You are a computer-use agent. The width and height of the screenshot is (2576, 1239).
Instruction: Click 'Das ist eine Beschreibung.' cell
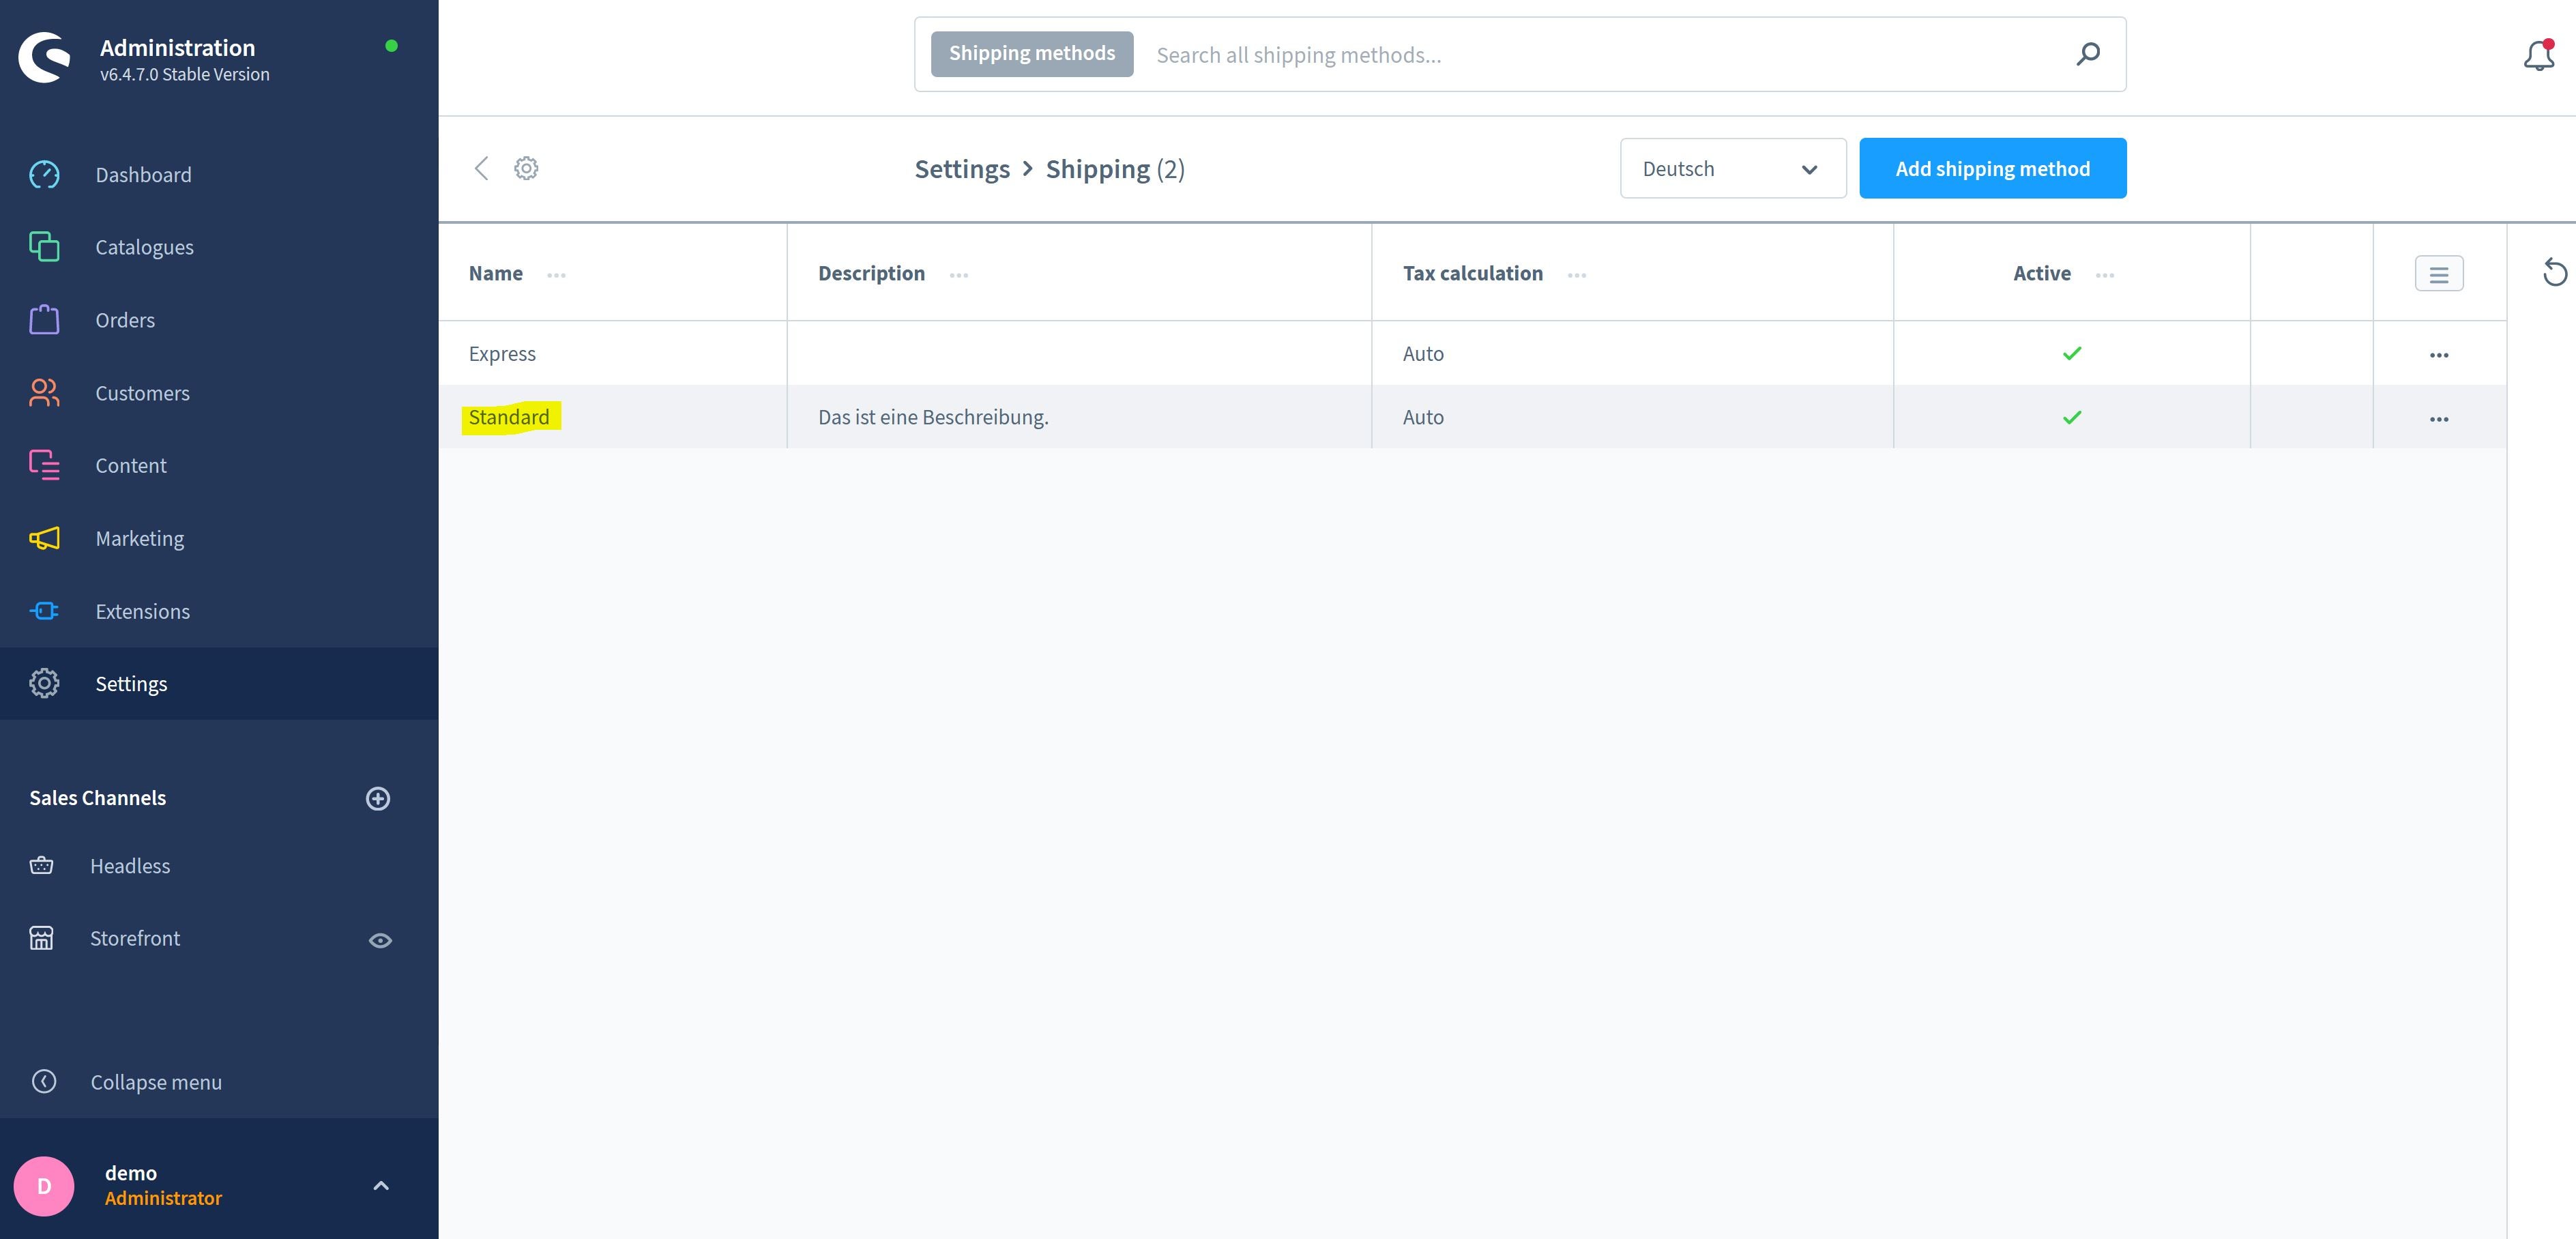click(x=933, y=417)
